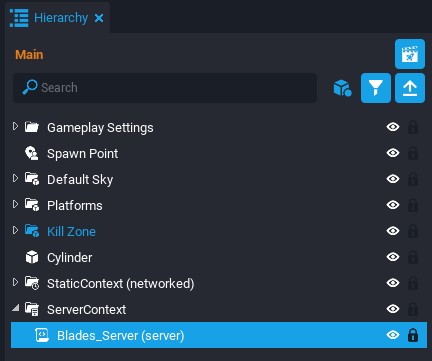This screenshot has width=432, height=361.
Task: Collapse the ServerContext folder
Action: coord(15,308)
